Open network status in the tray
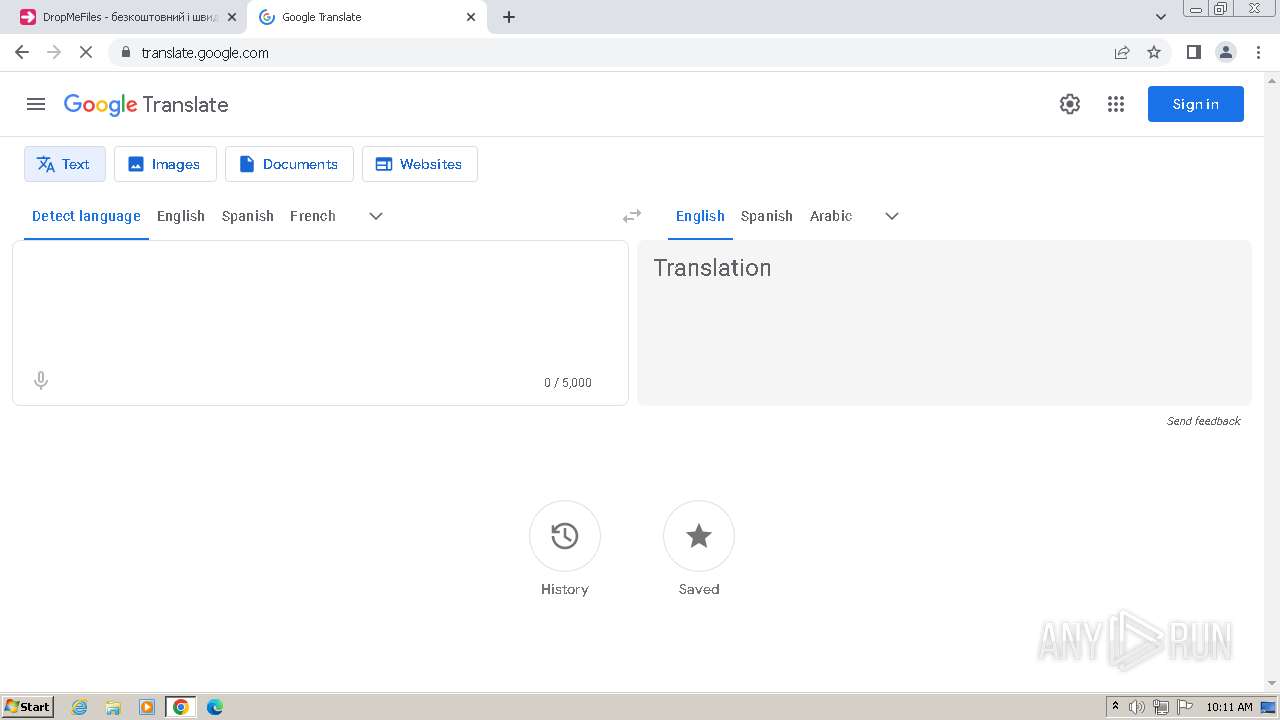Viewport: 1280px width, 720px height. [1161, 707]
